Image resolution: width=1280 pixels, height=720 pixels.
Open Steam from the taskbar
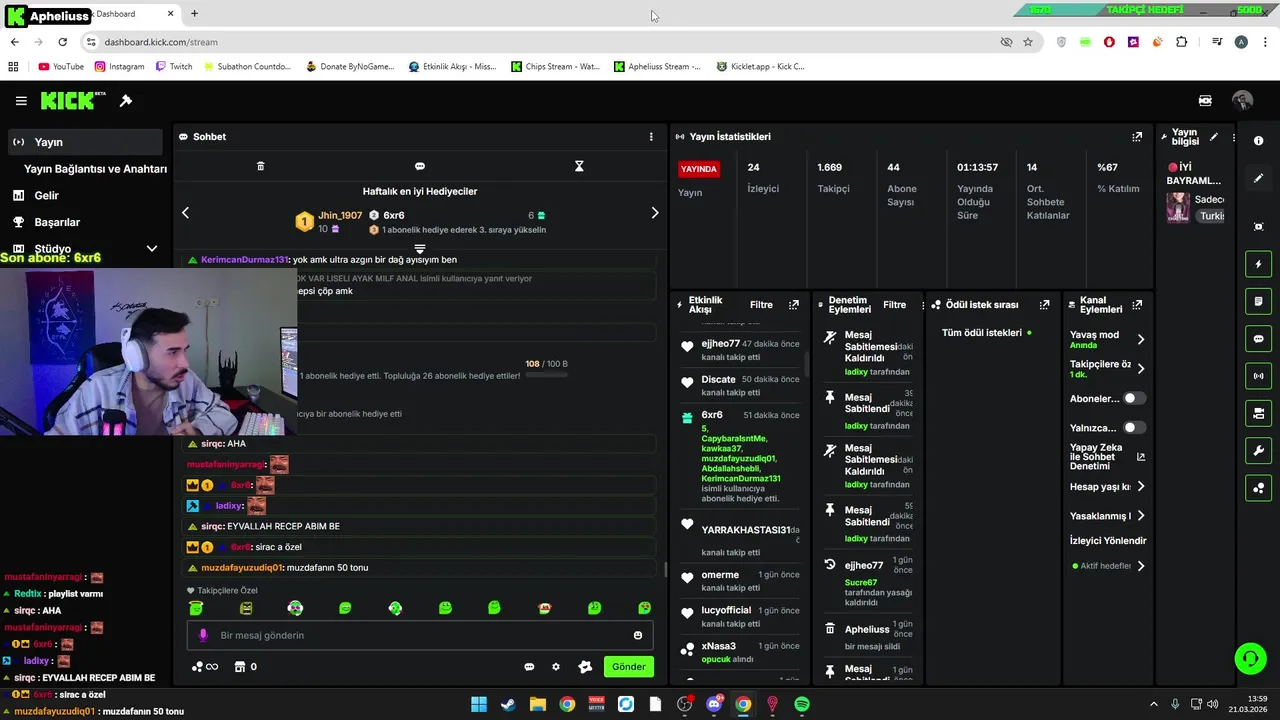click(508, 704)
